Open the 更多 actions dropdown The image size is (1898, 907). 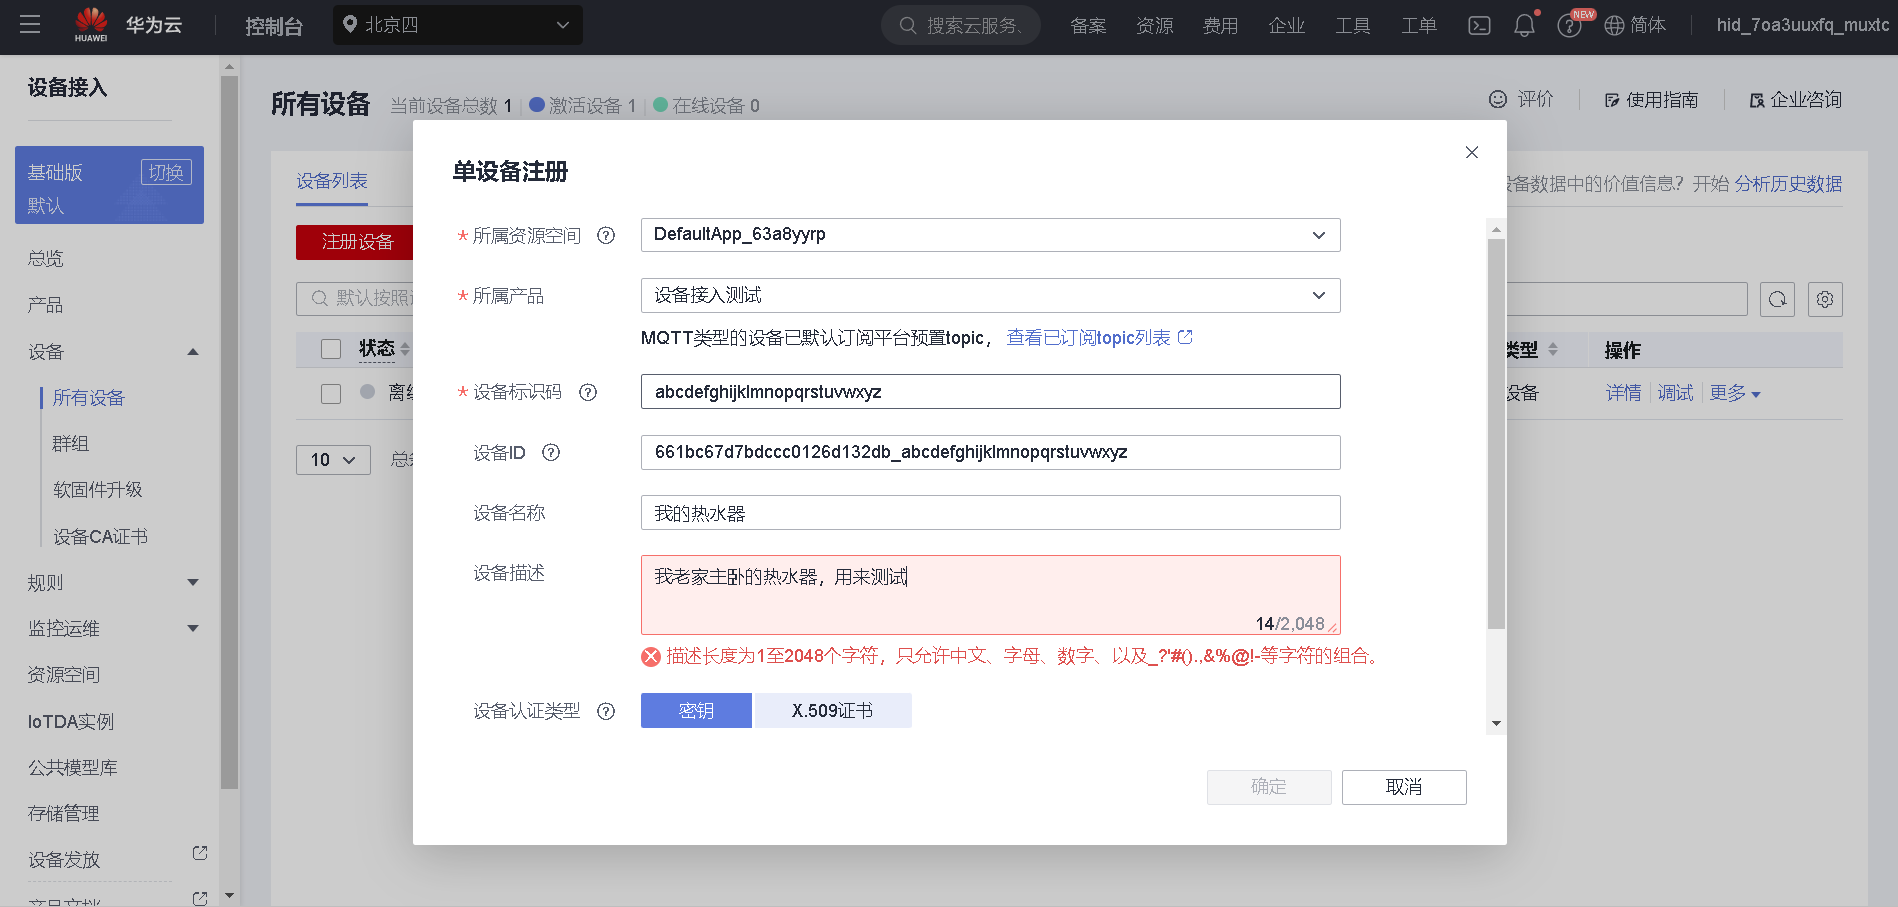[1735, 394]
